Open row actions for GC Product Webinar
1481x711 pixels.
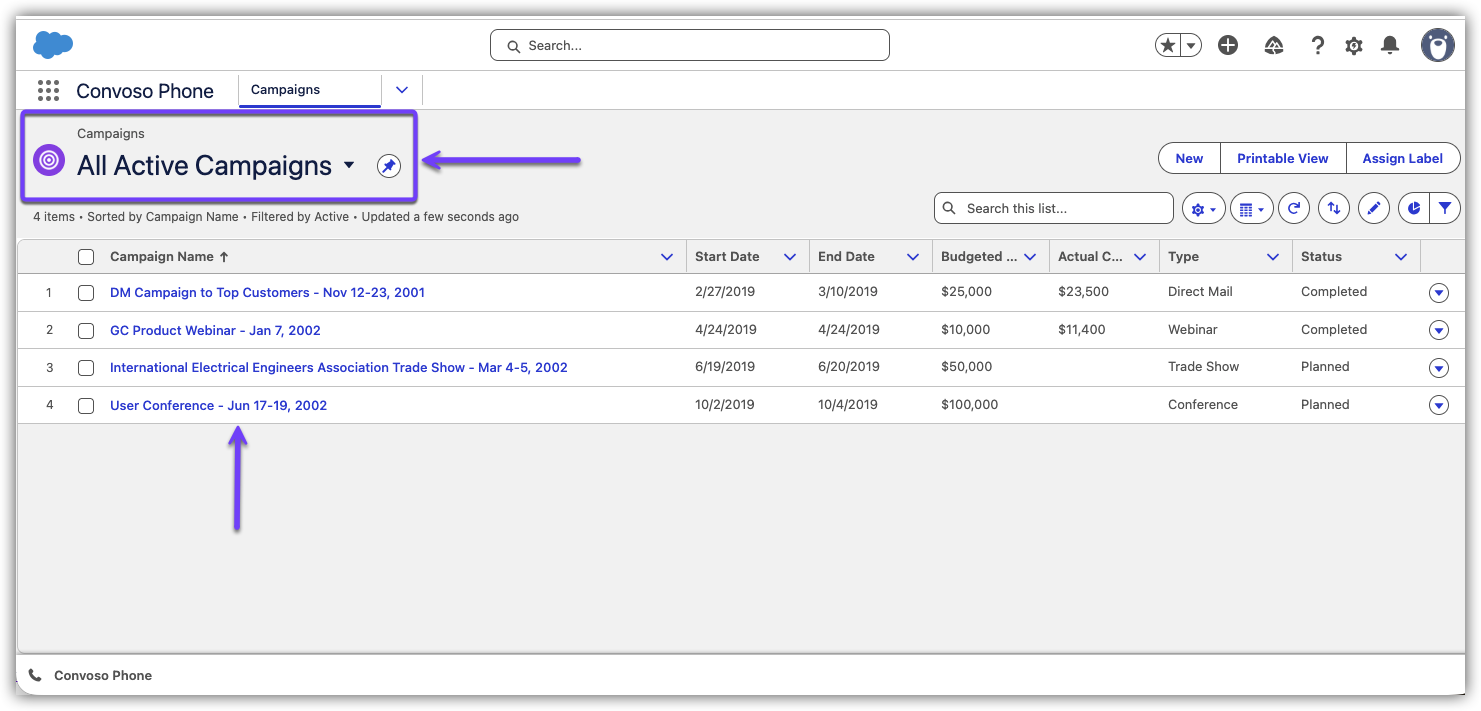point(1438,330)
